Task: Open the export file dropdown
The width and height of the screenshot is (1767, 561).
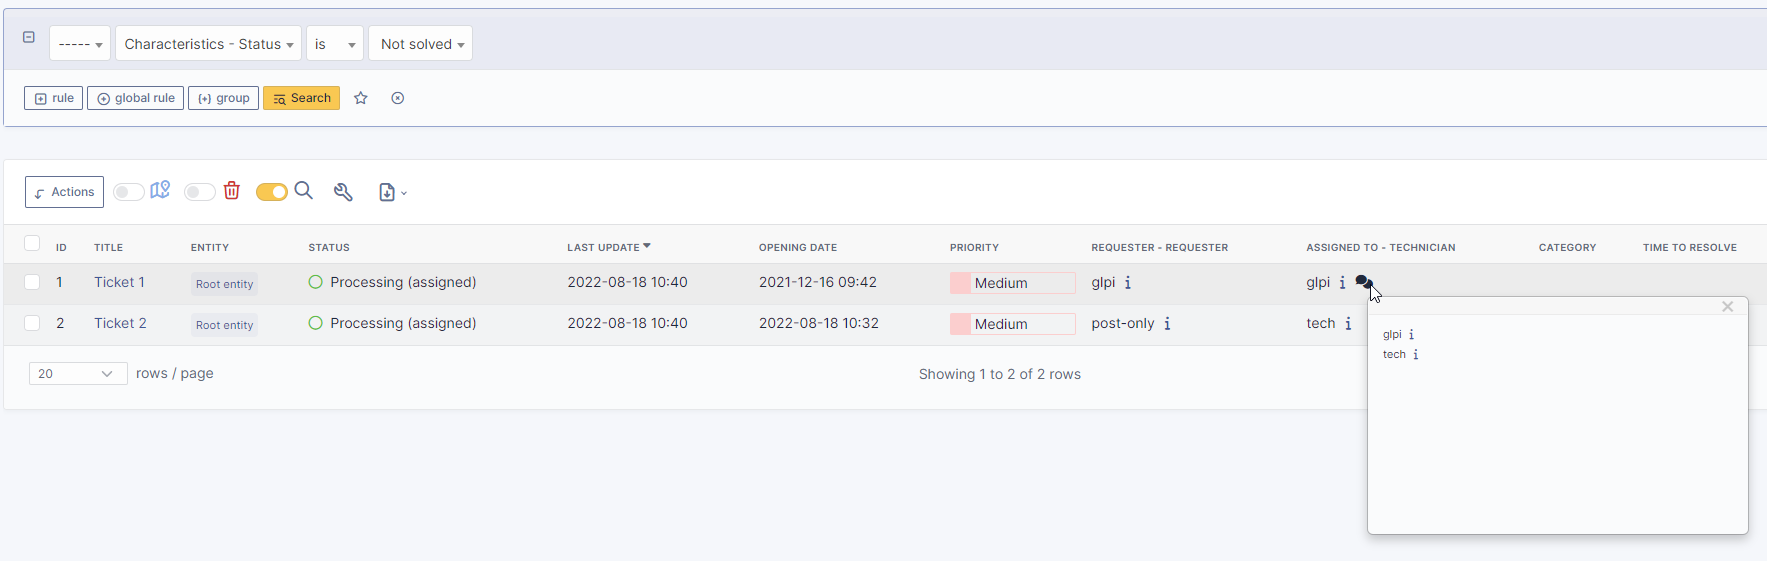Action: tap(392, 192)
